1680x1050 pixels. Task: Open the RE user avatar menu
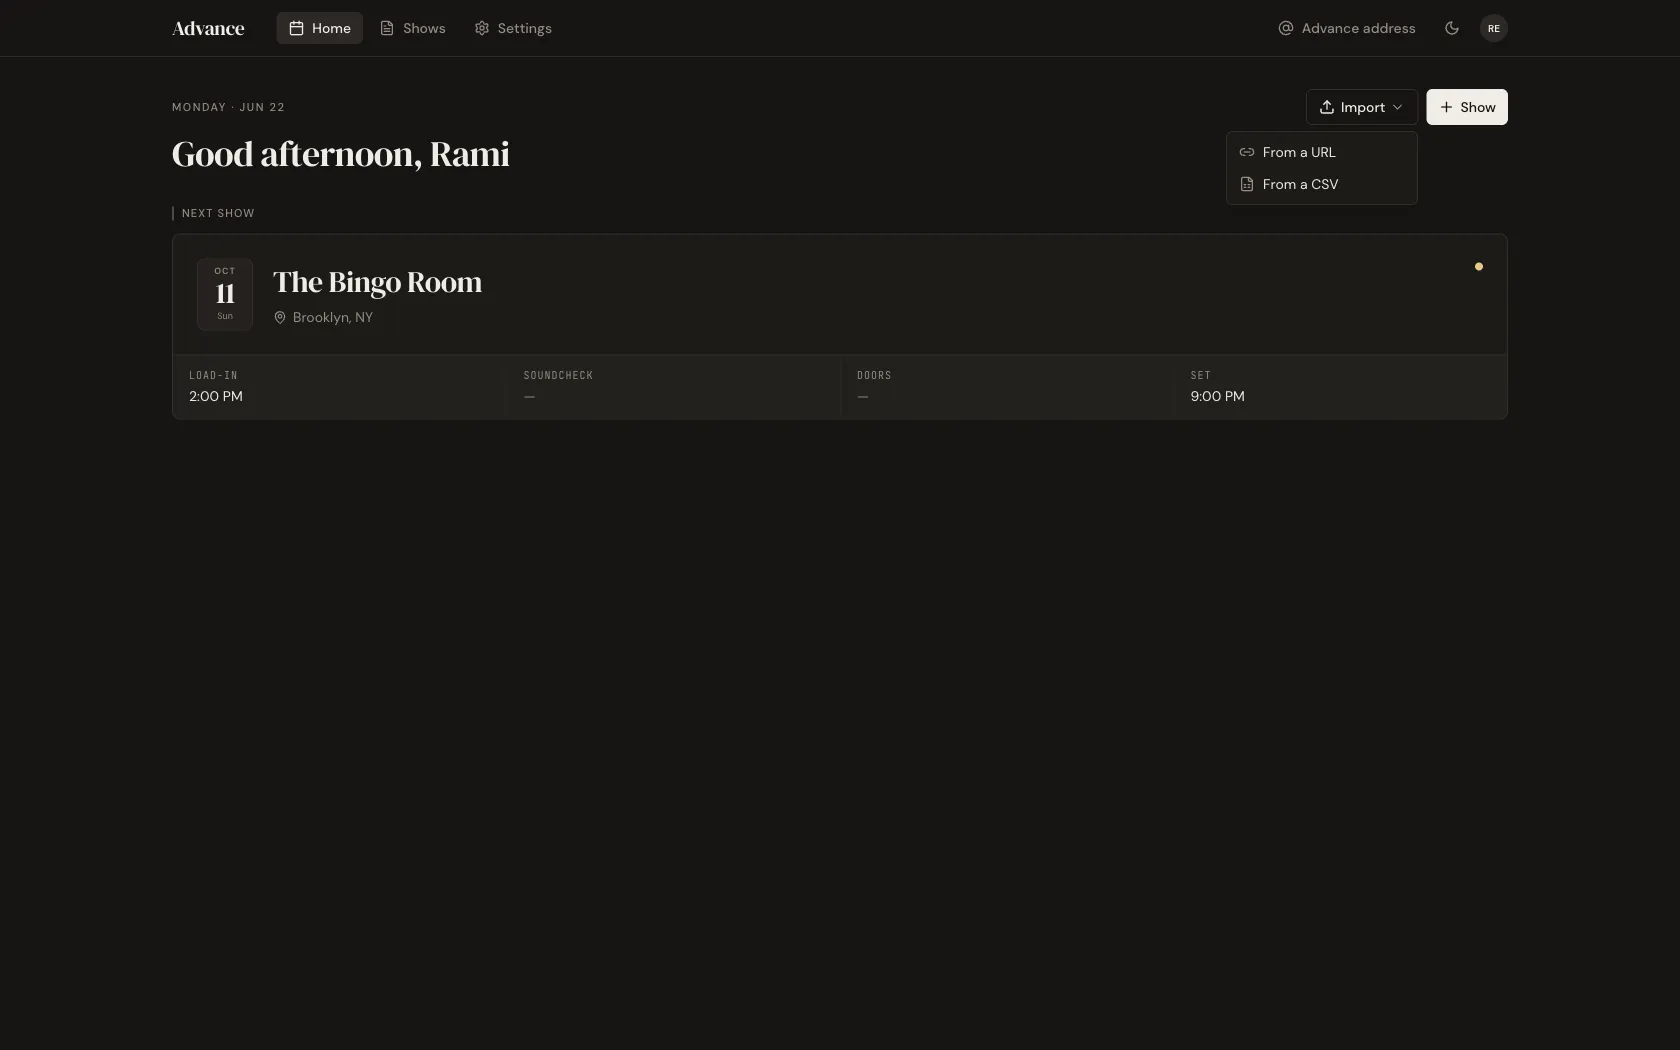click(x=1494, y=28)
